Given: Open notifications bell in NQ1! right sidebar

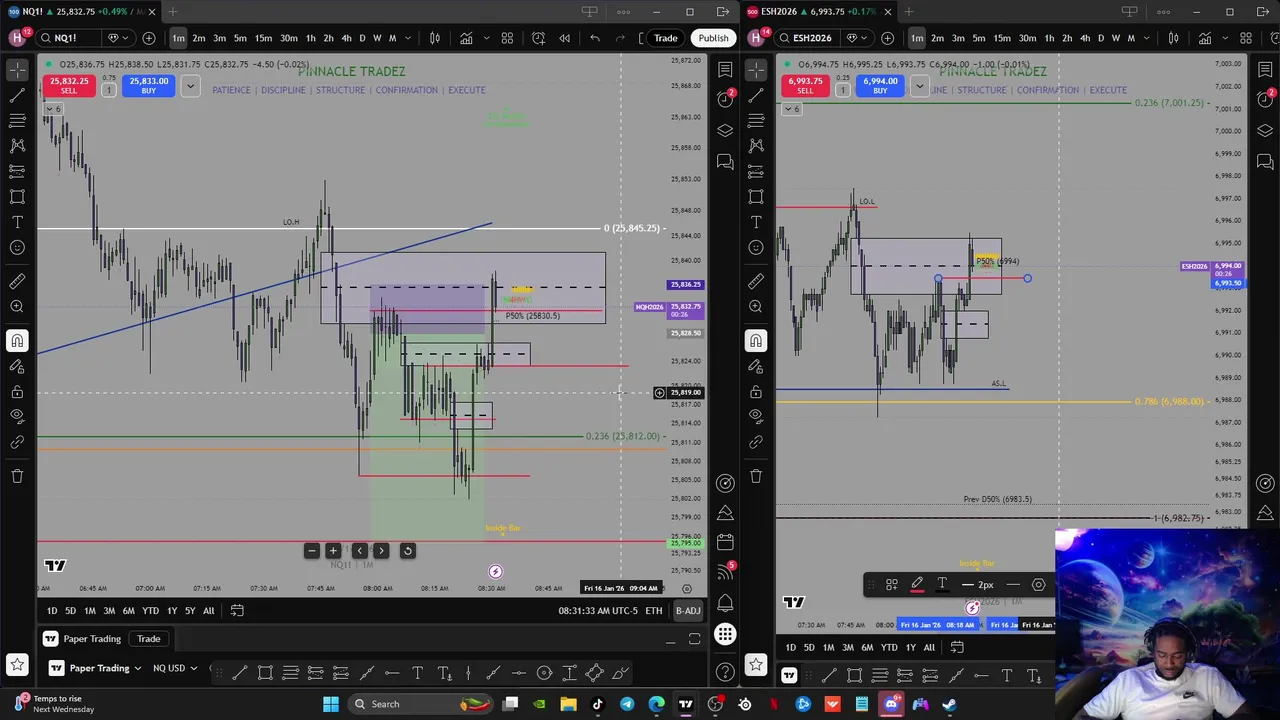Looking at the screenshot, I should coord(725,602).
